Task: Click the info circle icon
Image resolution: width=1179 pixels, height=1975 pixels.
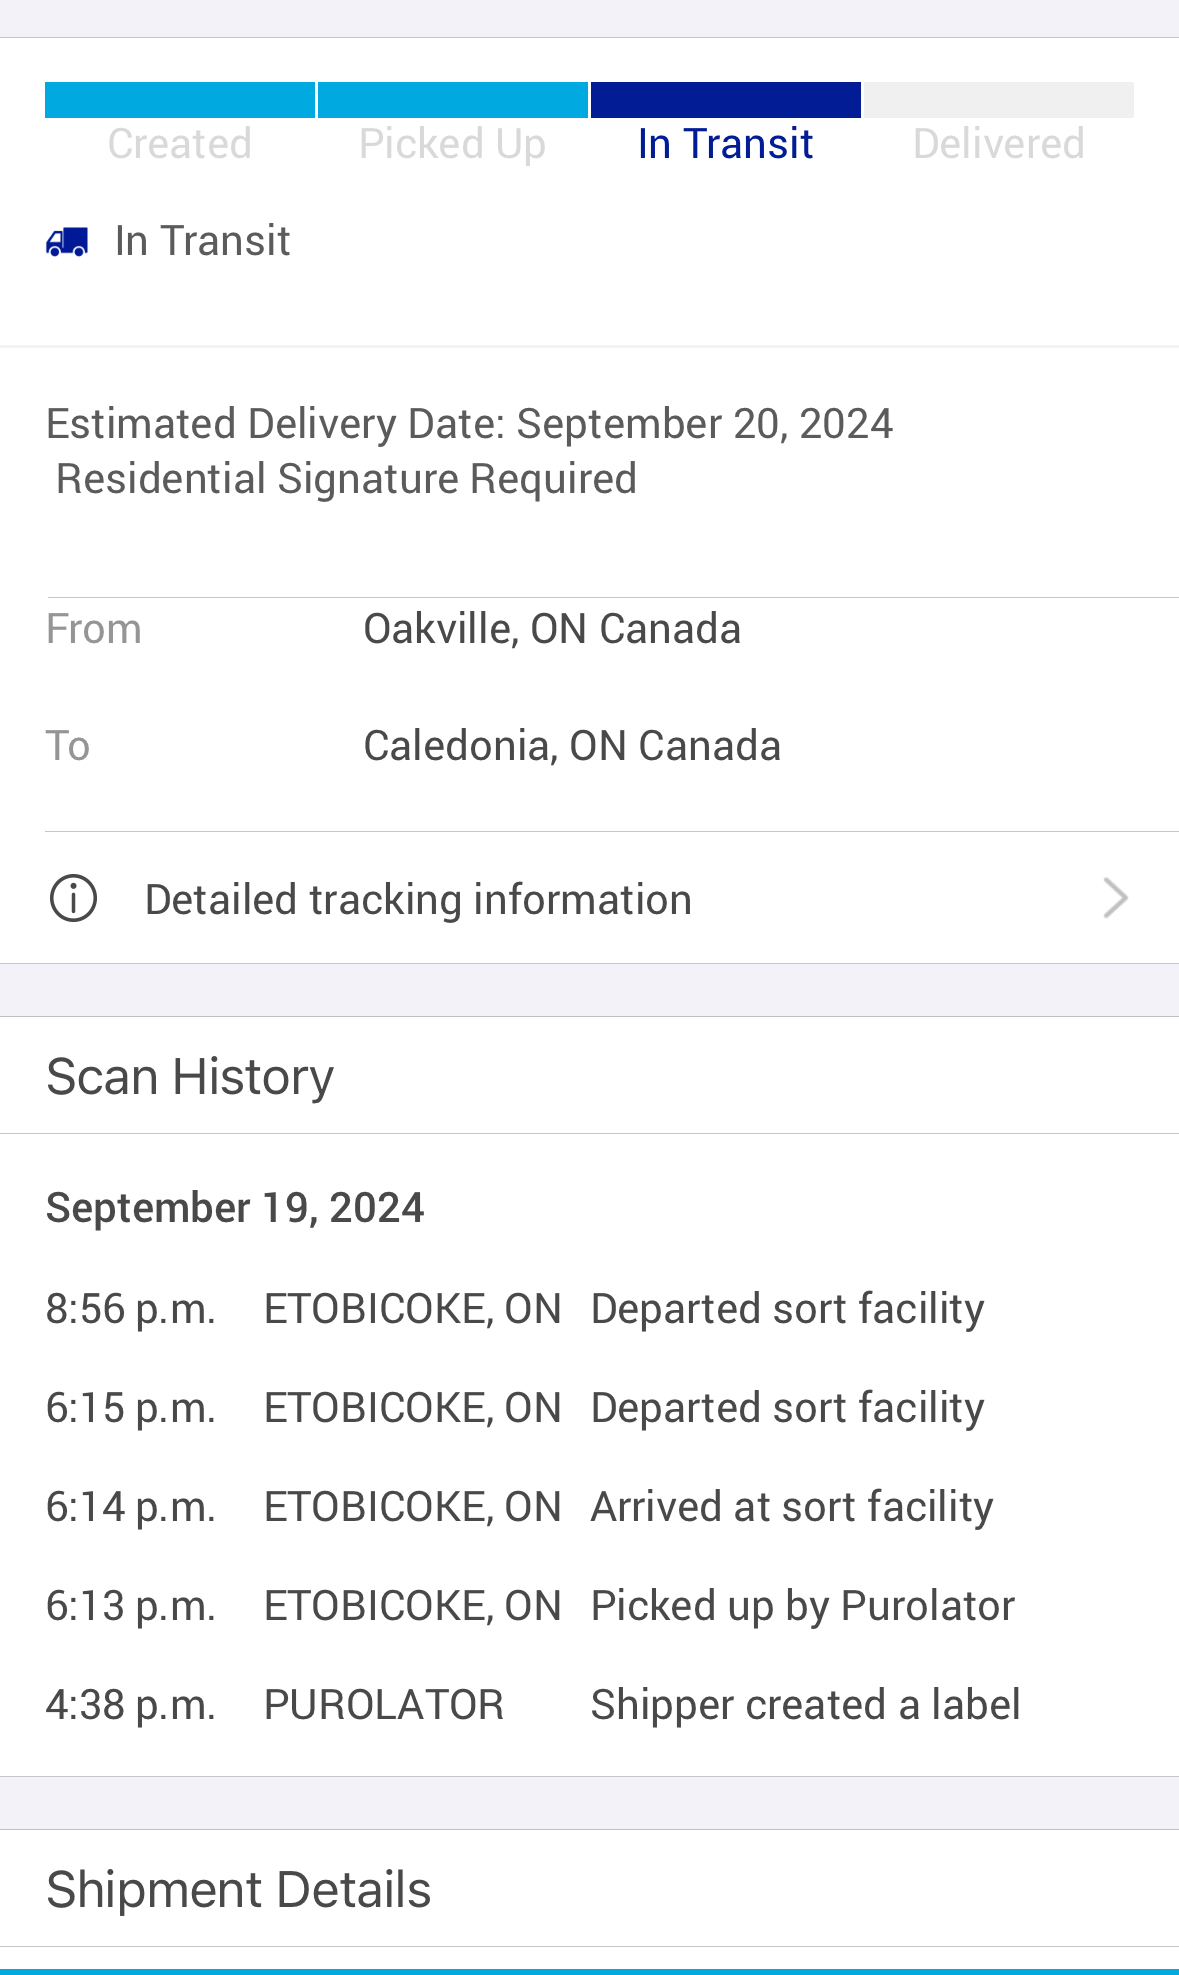Action: click(x=73, y=898)
